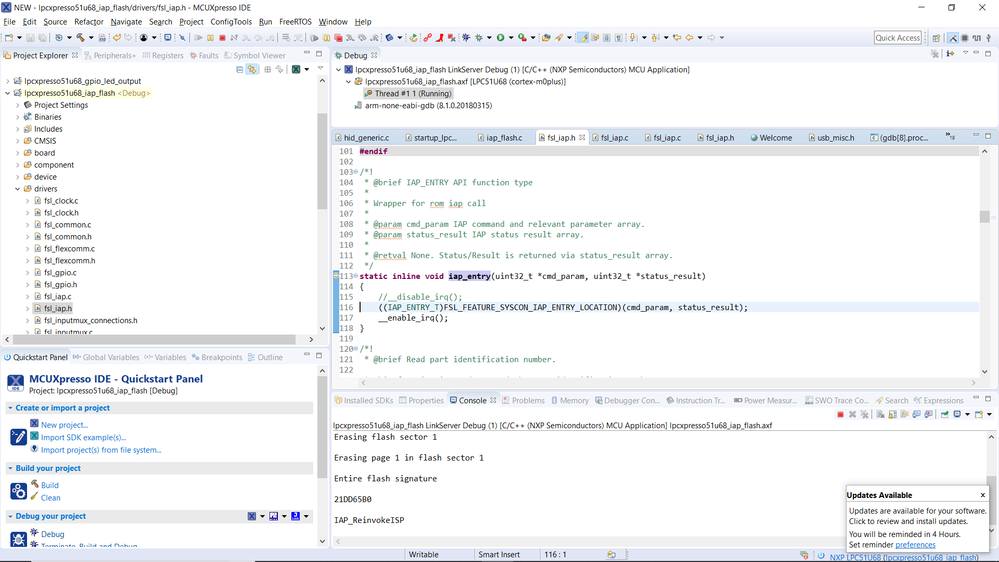The image size is (999, 562).
Task: Collapse the drivers folder in Project Explorer
Action: [x=17, y=189]
